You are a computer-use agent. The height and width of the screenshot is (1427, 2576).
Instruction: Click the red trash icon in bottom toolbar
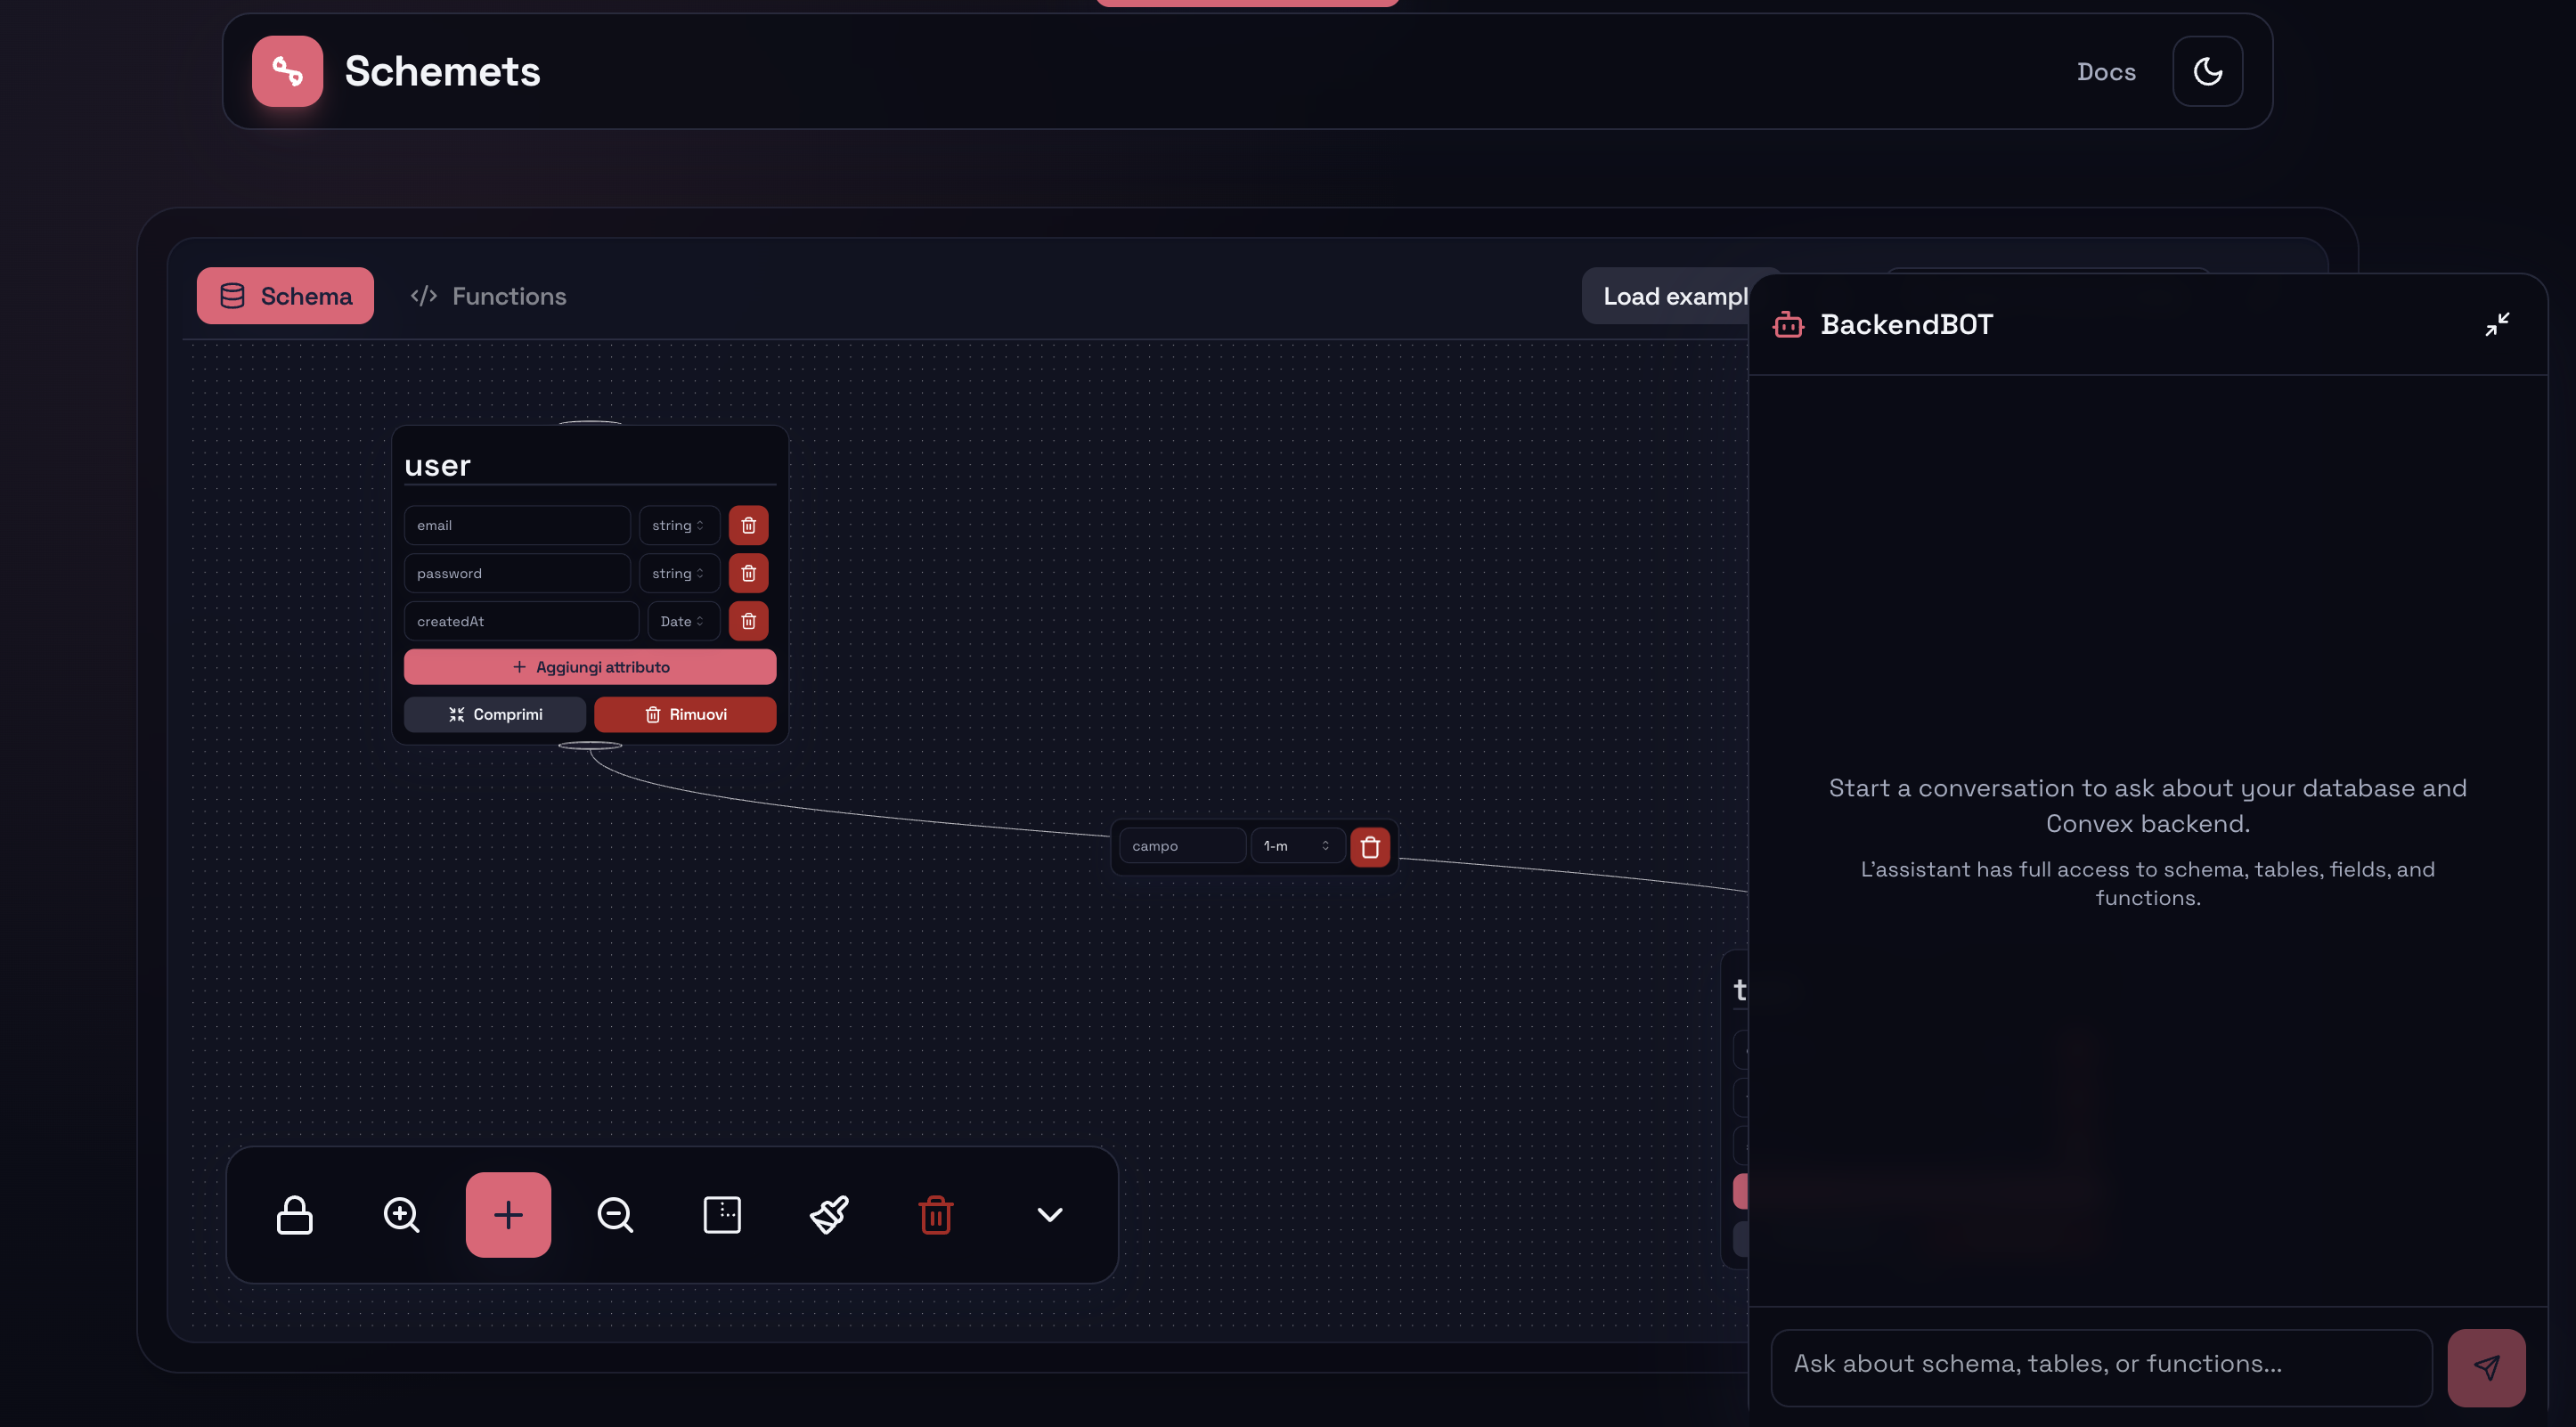936,1215
